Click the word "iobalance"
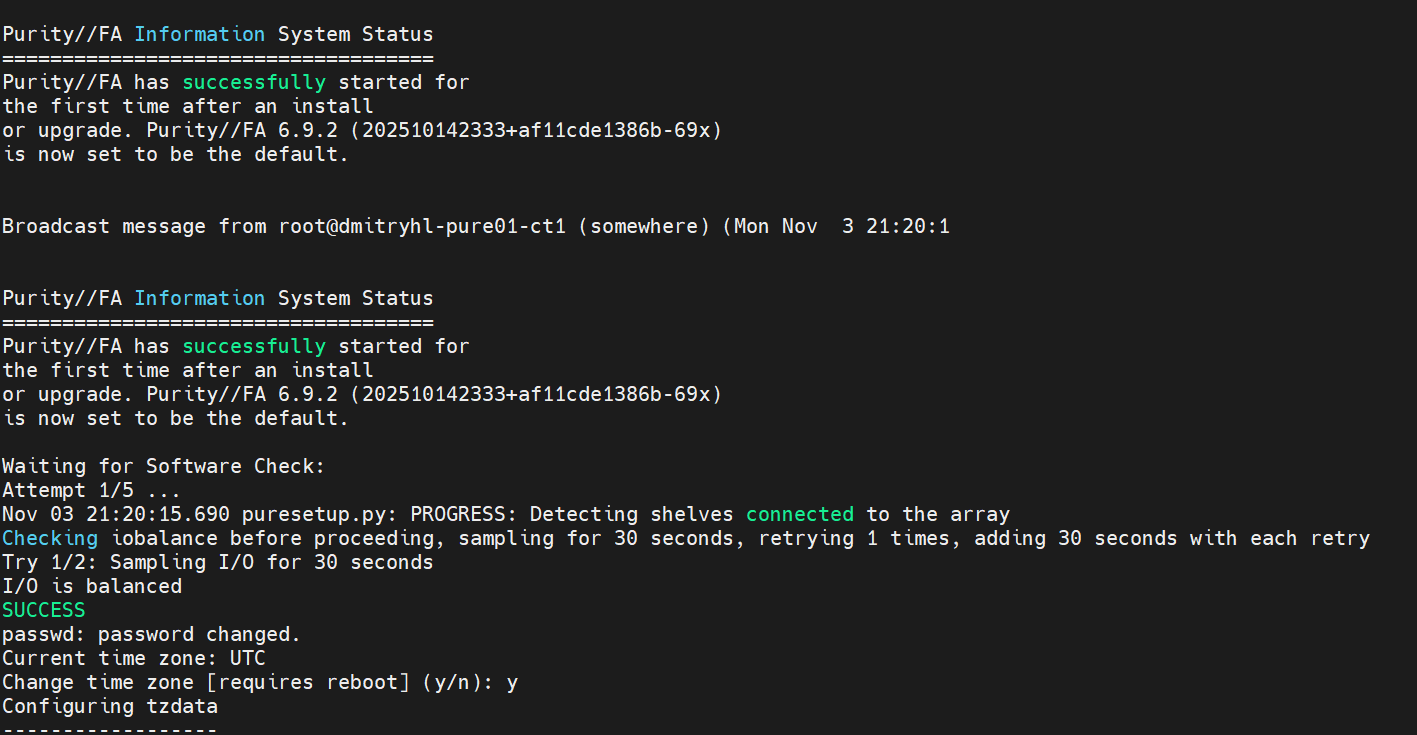 164,538
